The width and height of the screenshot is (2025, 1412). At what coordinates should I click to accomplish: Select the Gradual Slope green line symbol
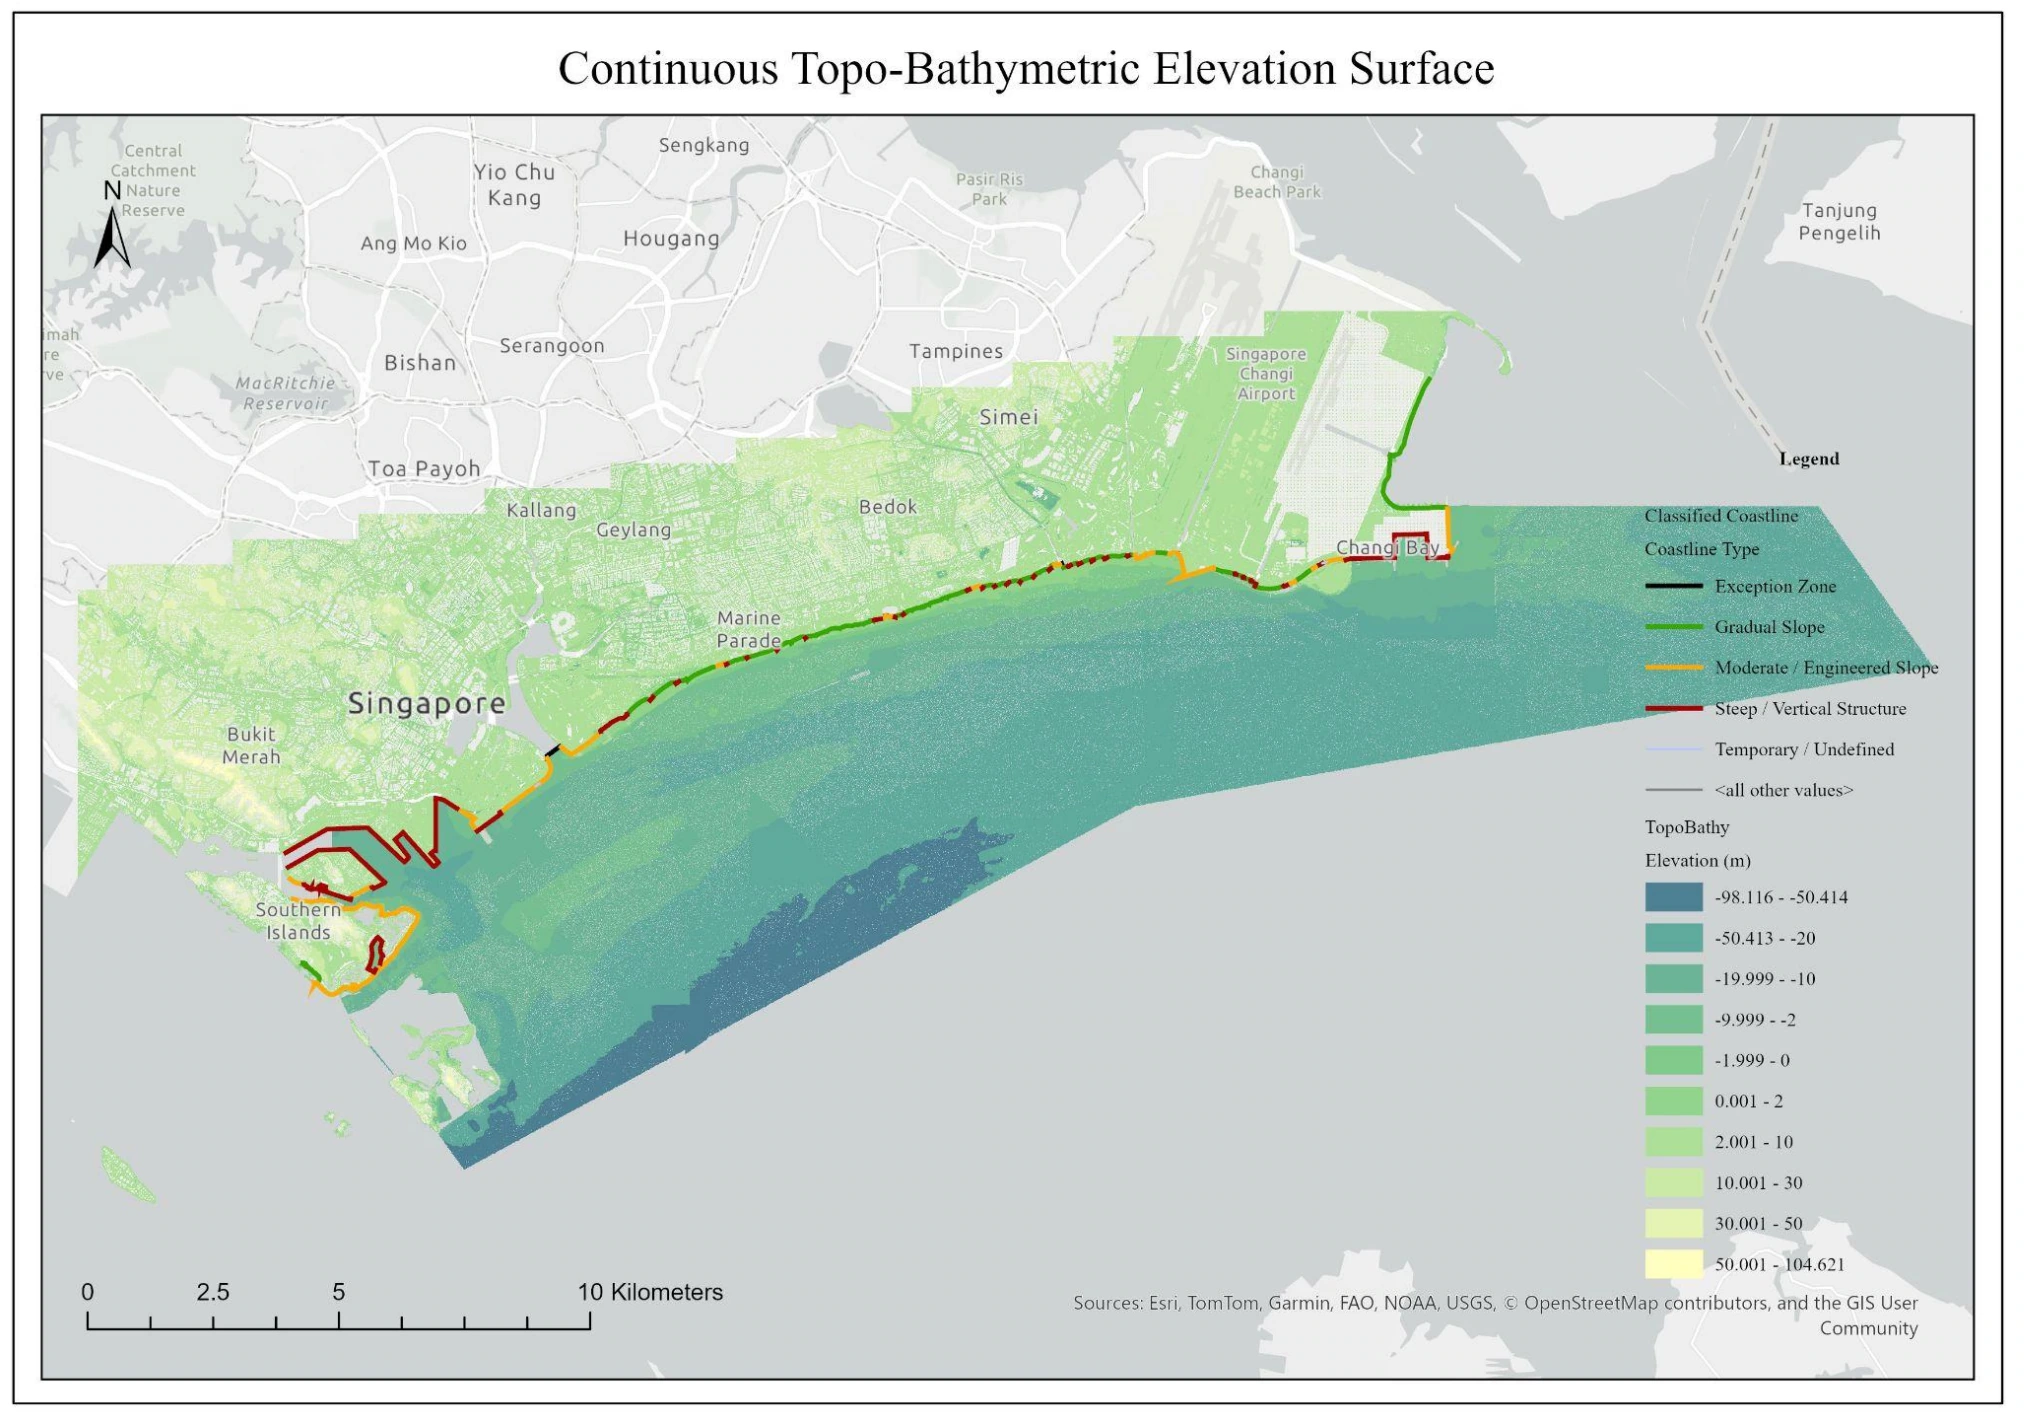(x=1674, y=627)
